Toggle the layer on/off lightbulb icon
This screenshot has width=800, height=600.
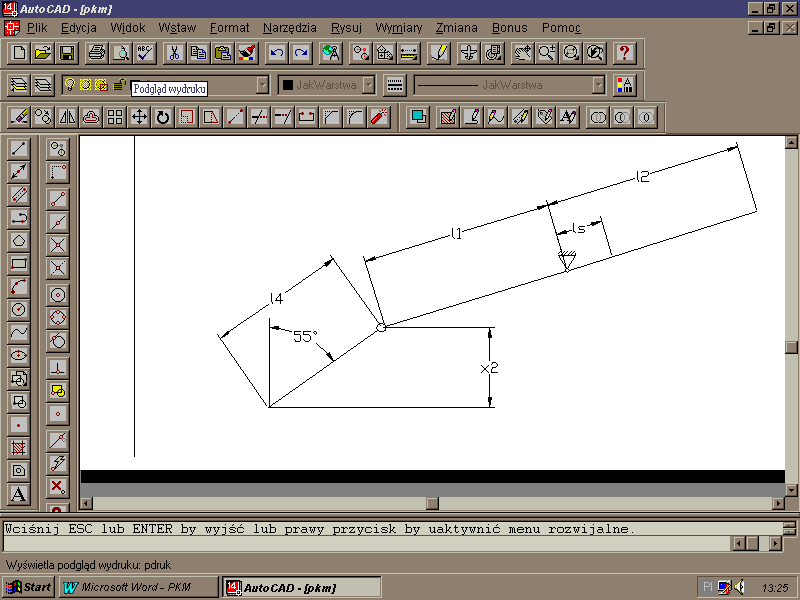pos(70,85)
